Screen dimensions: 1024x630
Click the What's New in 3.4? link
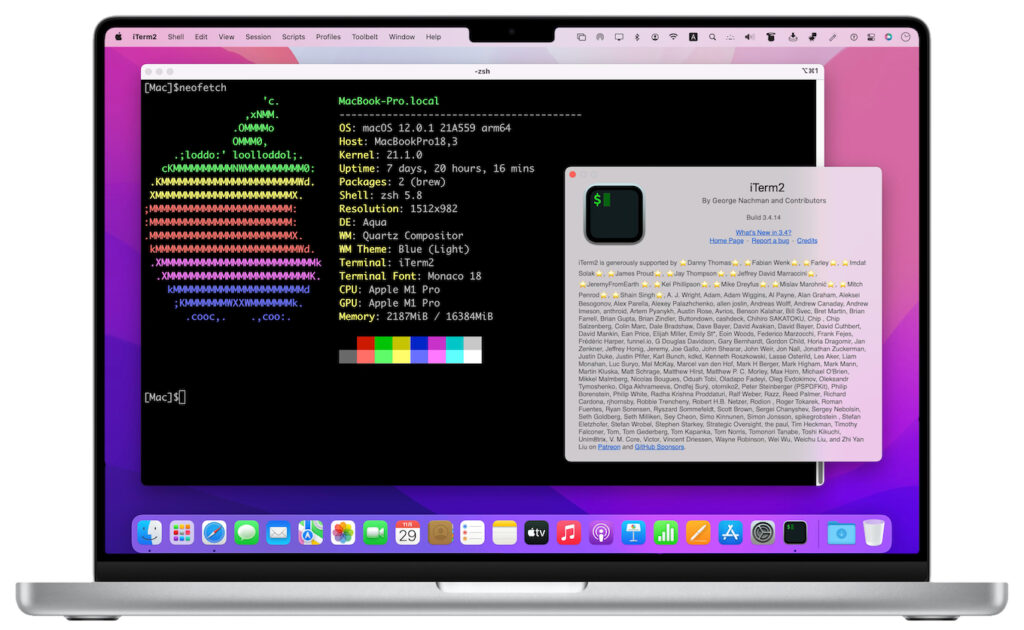point(763,232)
